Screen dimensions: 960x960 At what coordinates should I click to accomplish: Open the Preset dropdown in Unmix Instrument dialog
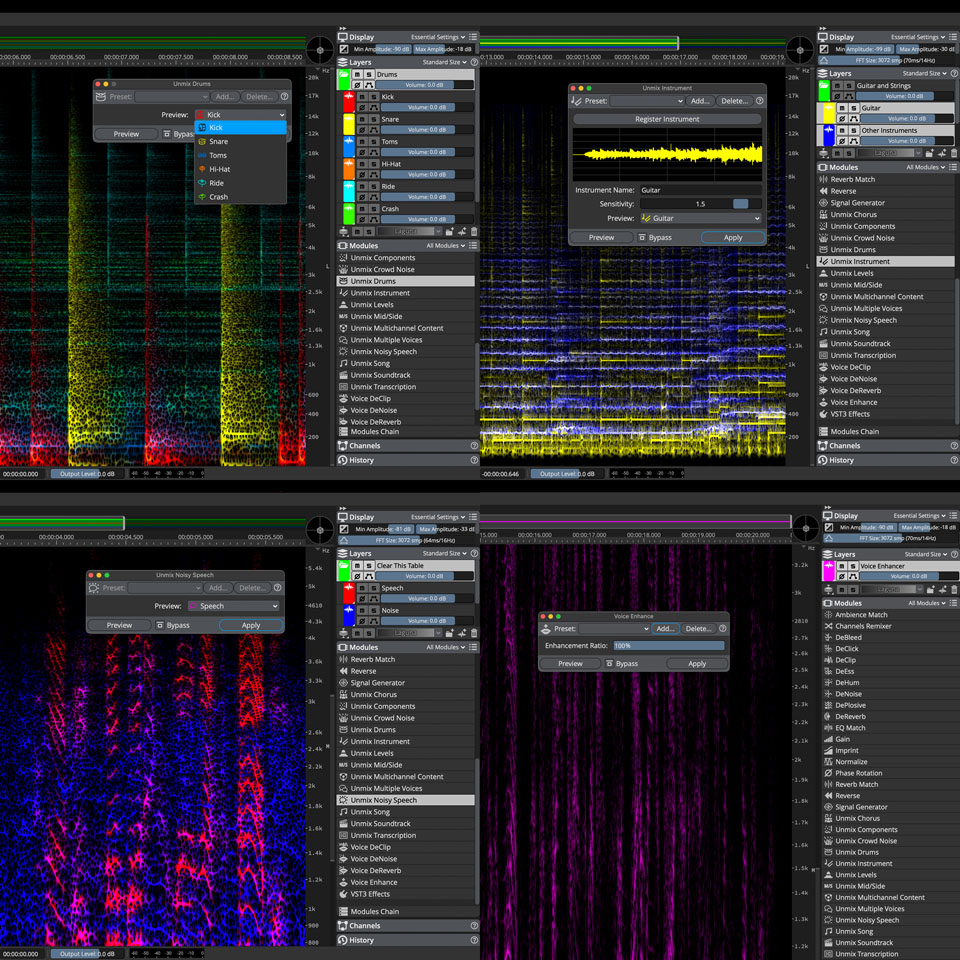point(647,101)
